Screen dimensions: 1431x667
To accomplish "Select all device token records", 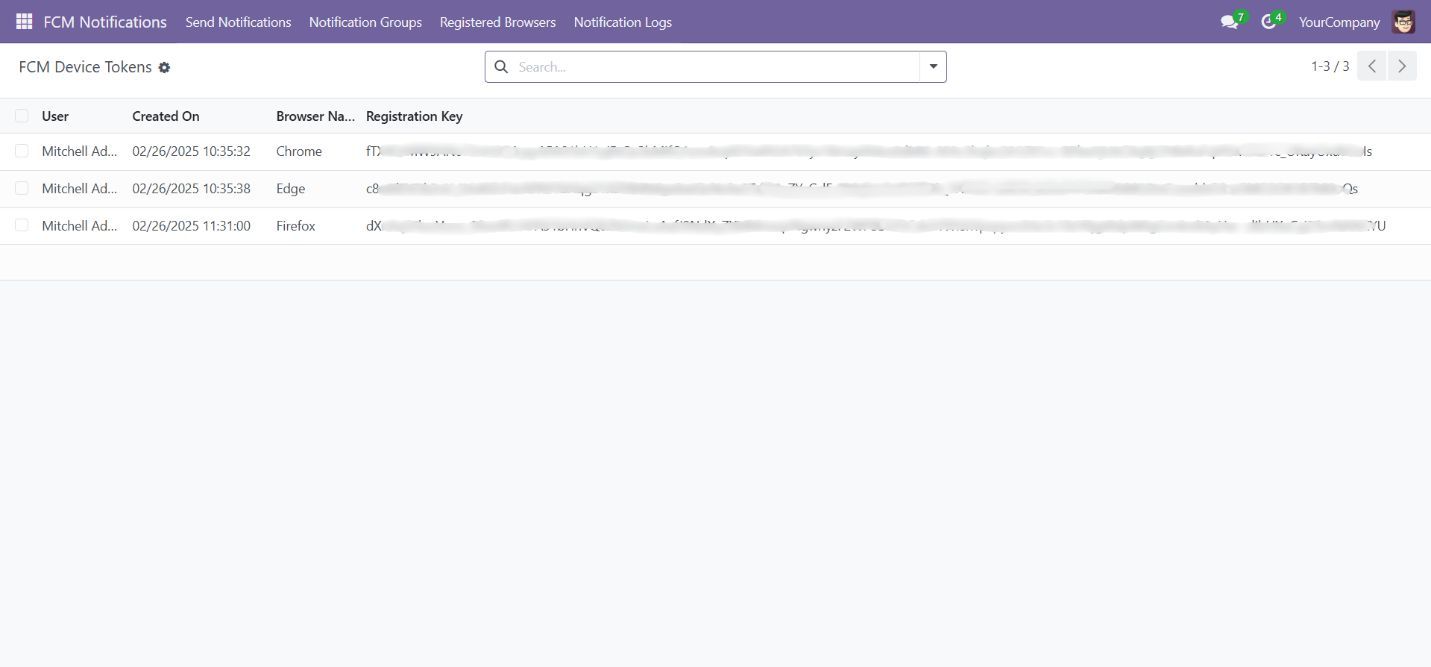I will pyautogui.click(x=22, y=115).
